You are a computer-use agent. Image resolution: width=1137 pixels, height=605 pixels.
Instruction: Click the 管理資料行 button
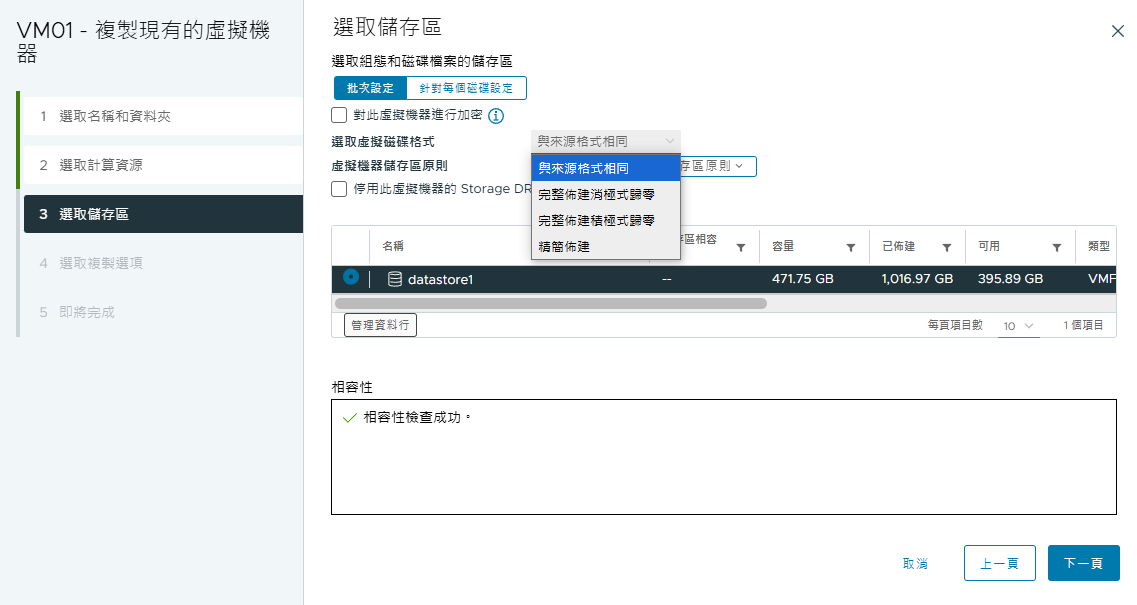380,325
